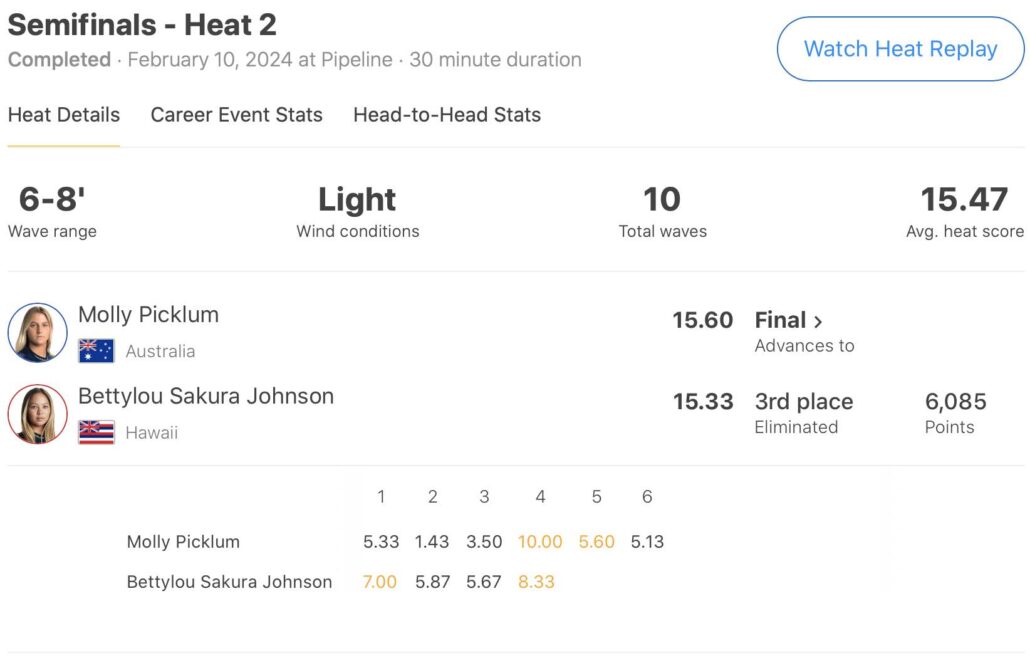Click Molly Picklum's 10.00 wave score
Viewport: 1030px width, 663px height.
coord(540,542)
